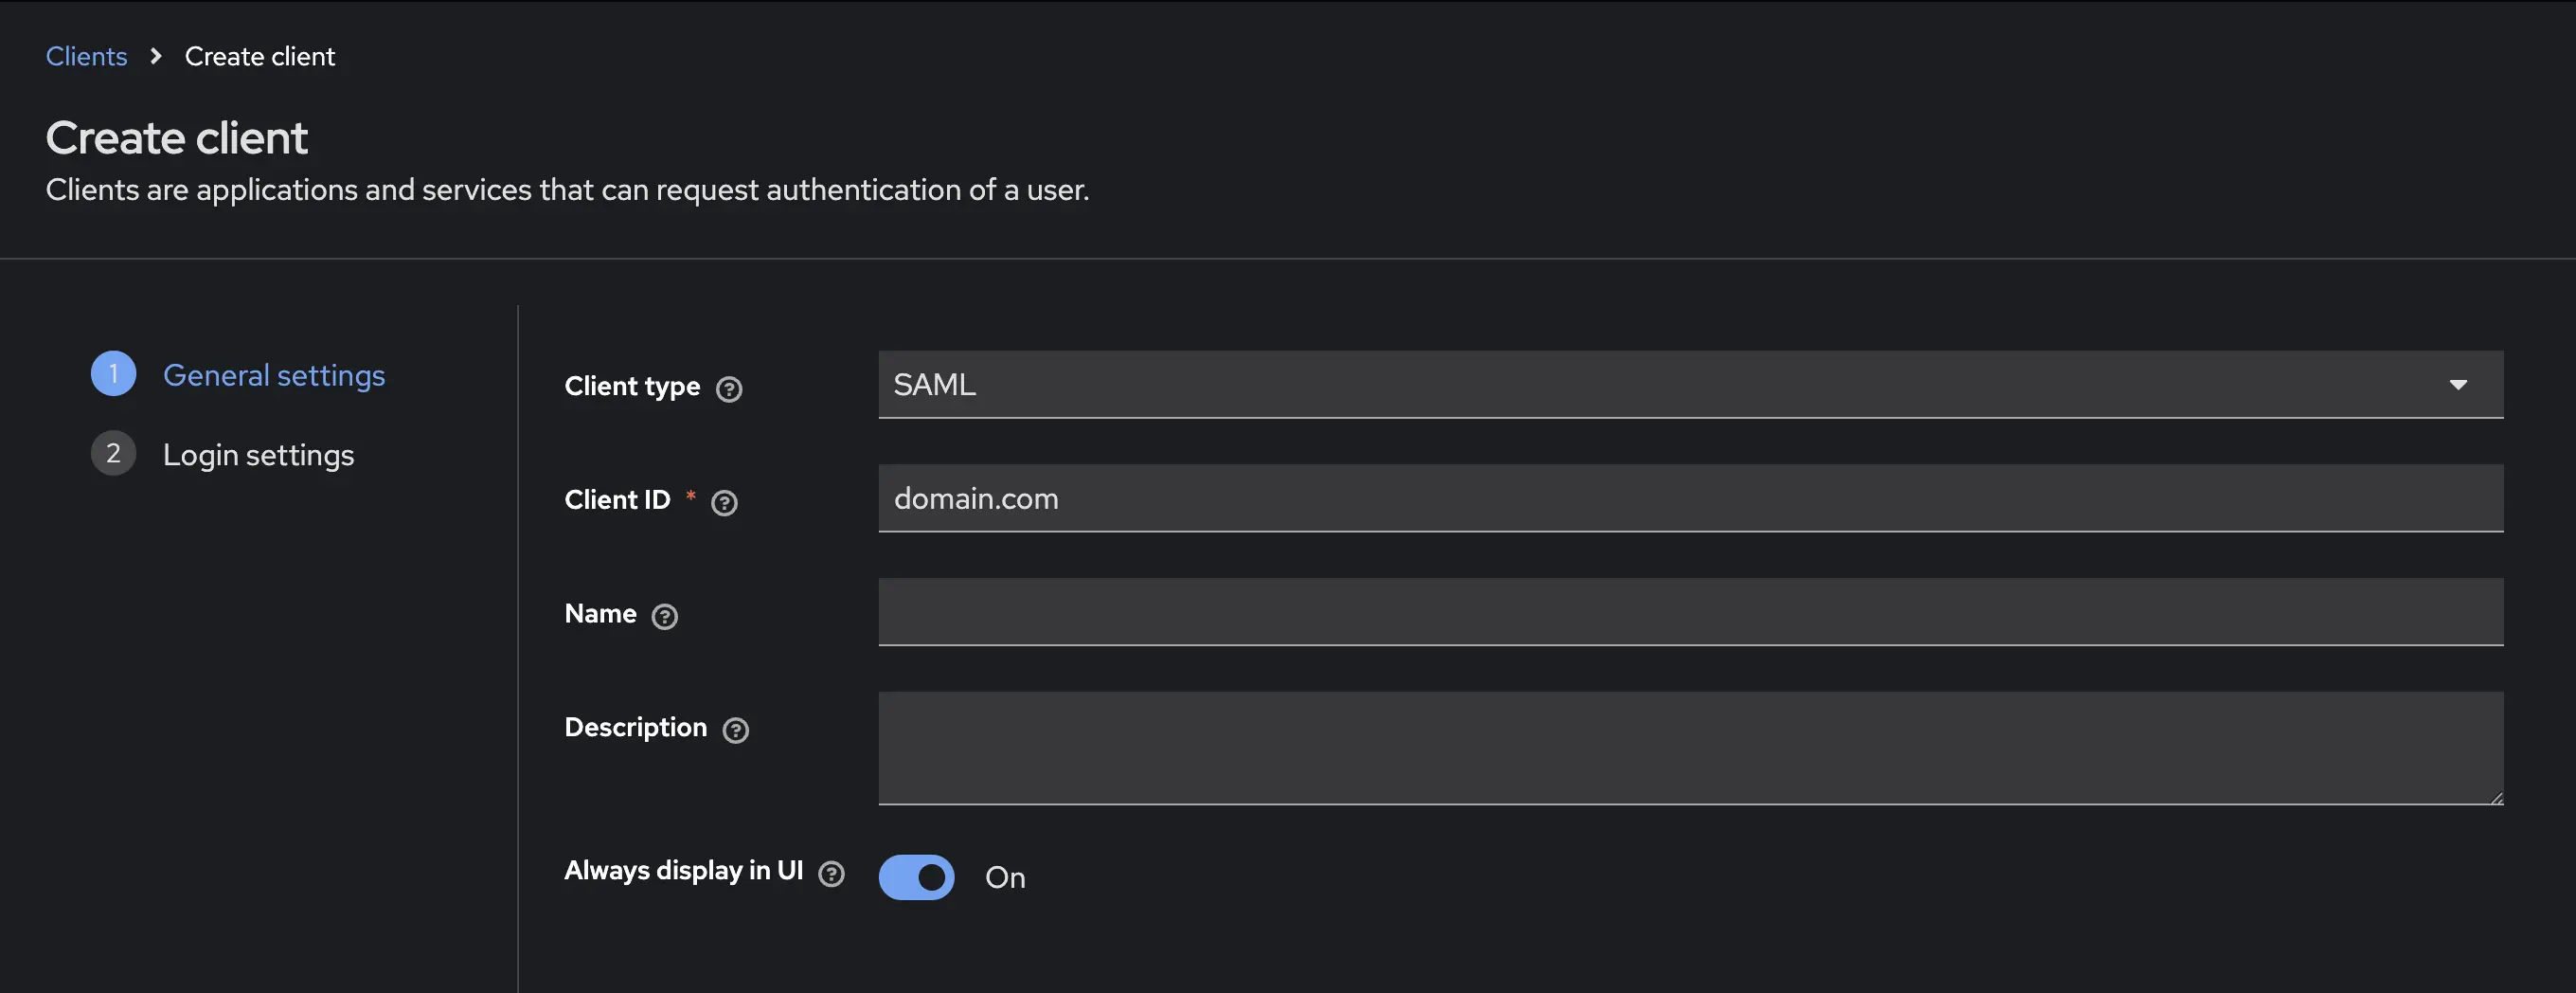Toggle Always display in UI switch
2576x993 pixels.
pyautogui.click(x=916, y=877)
